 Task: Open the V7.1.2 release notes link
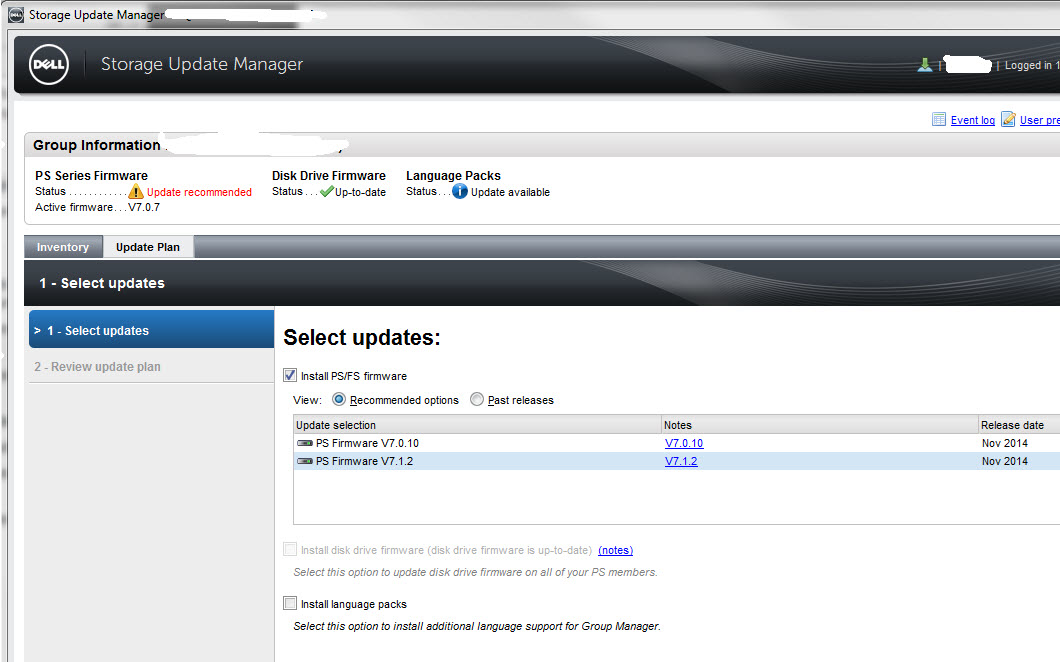(681, 461)
